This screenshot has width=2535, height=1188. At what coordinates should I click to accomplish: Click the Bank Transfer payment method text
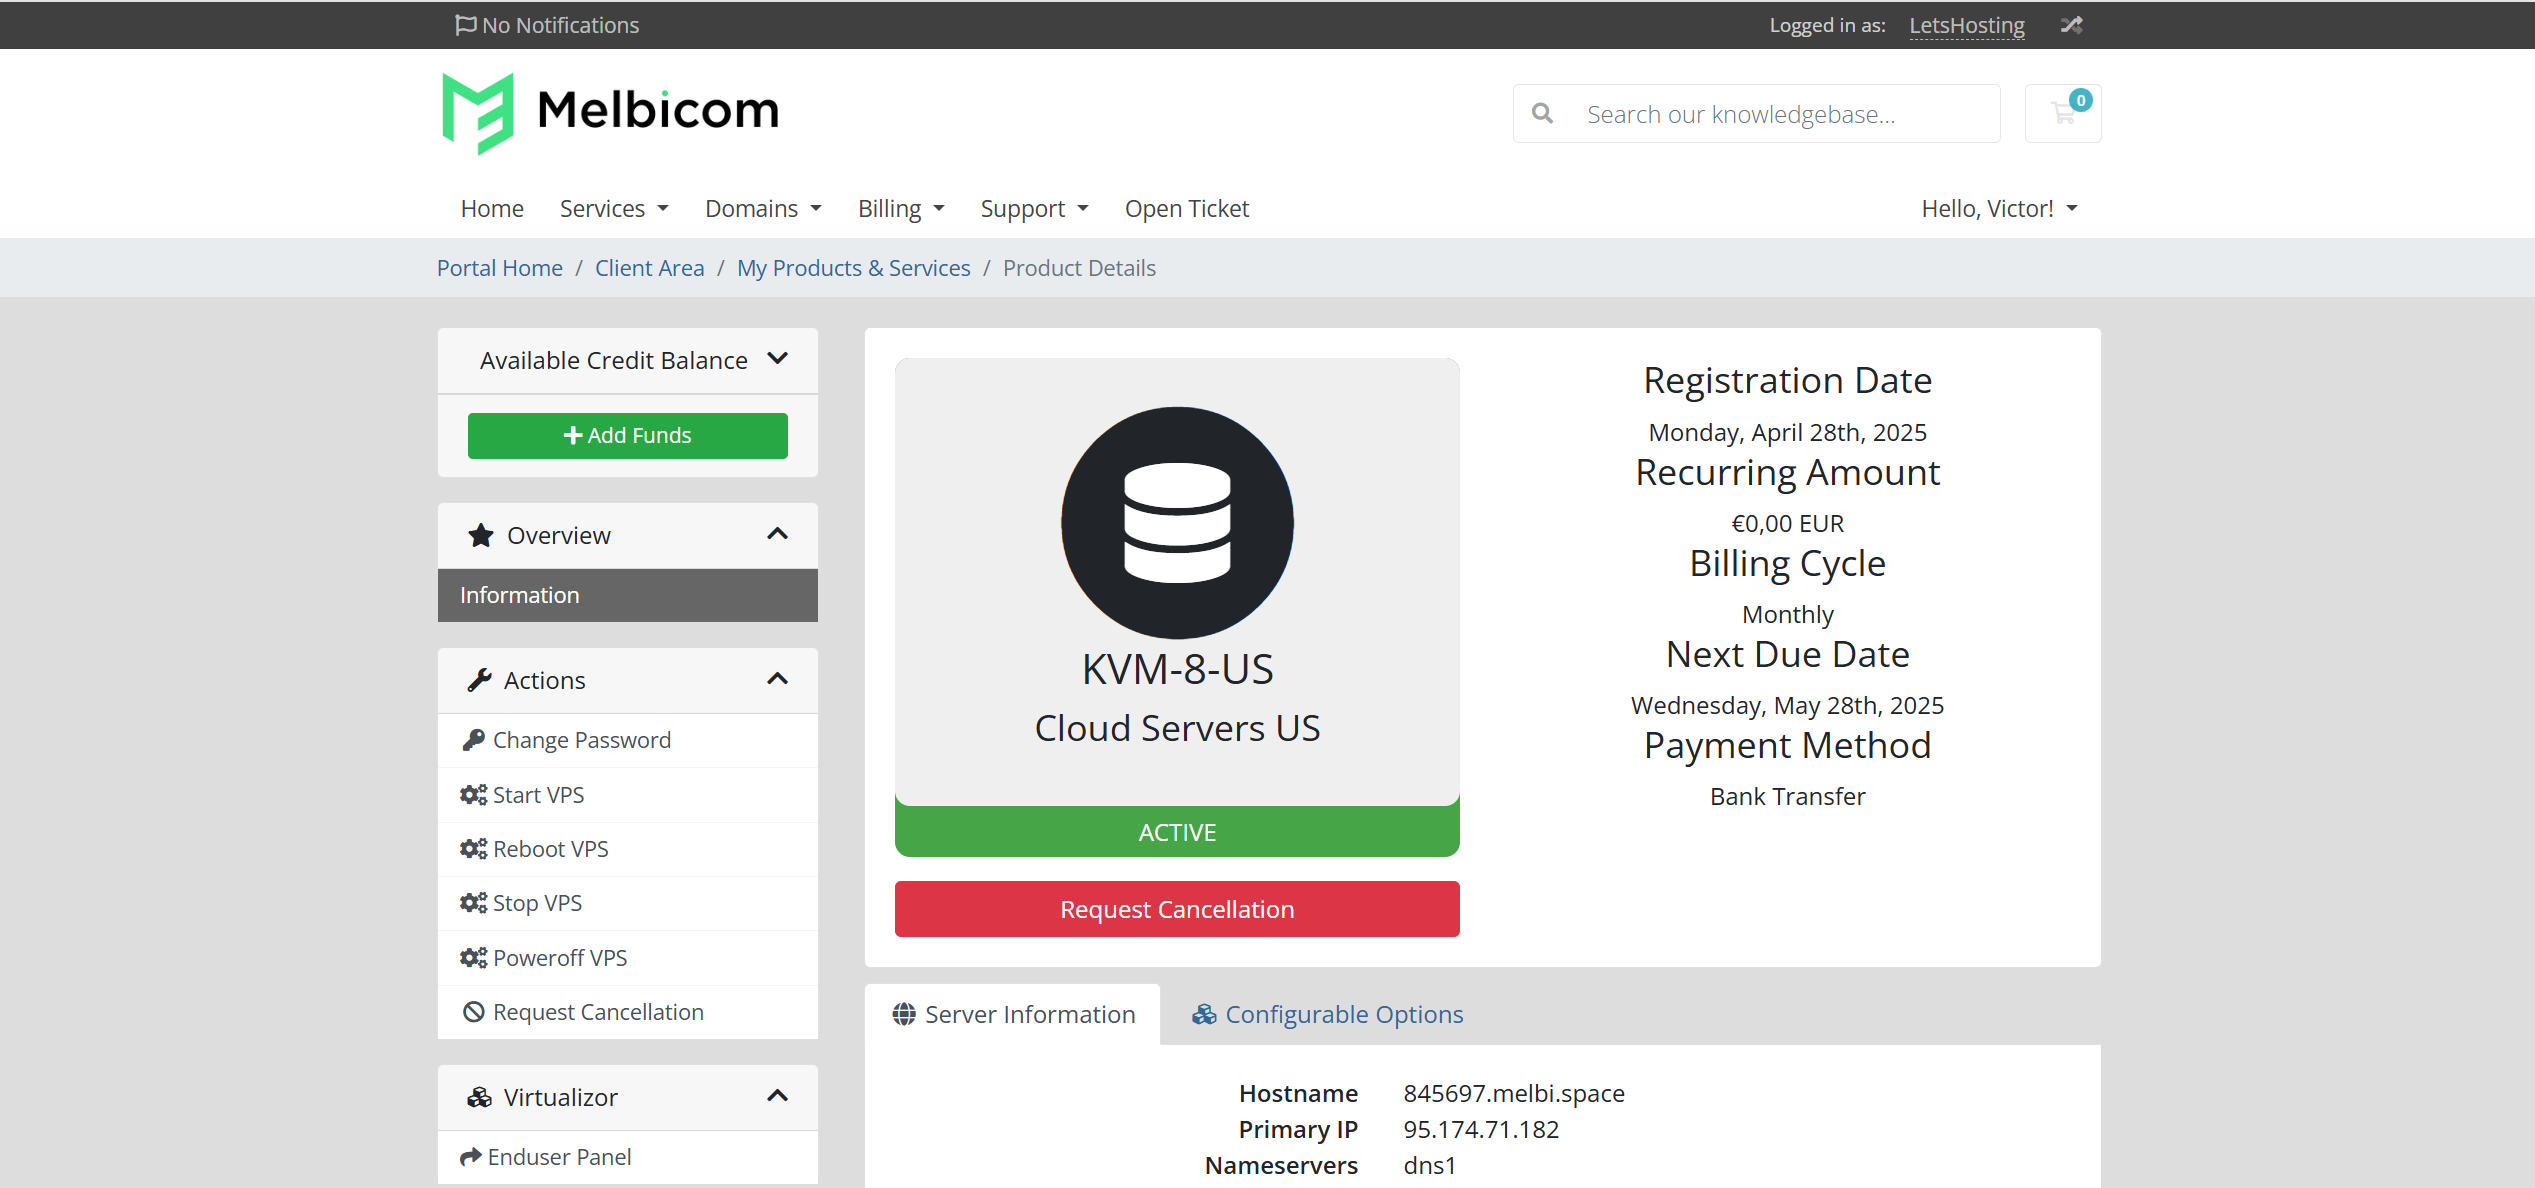(x=1787, y=796)
